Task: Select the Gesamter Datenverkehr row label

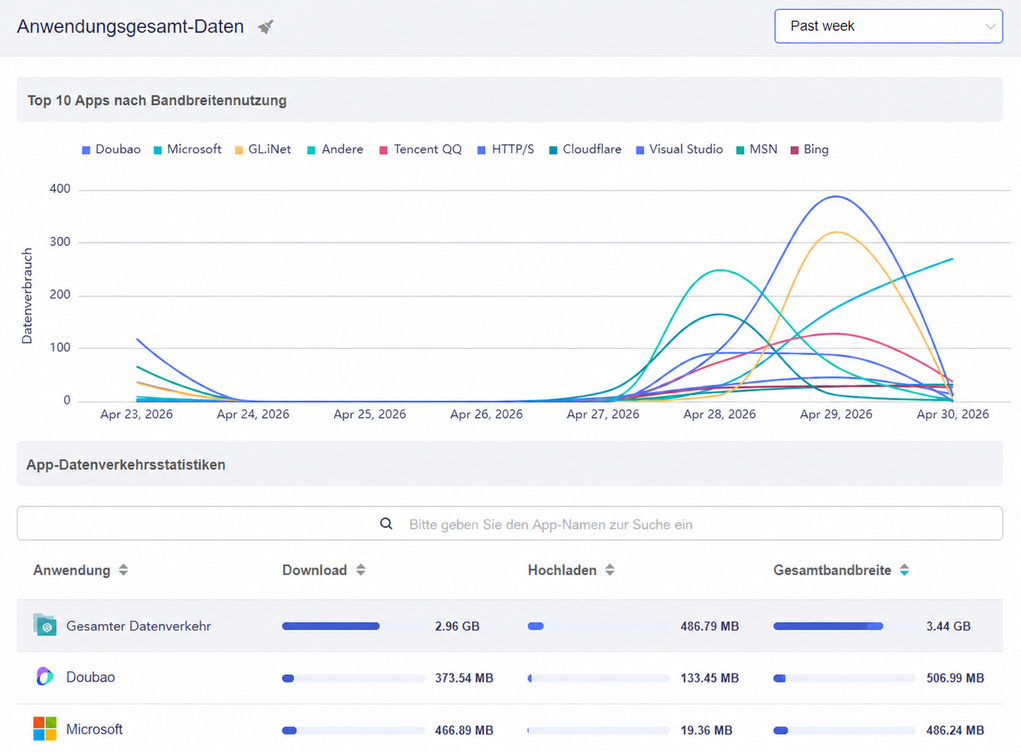Action: tap(139, 626)
